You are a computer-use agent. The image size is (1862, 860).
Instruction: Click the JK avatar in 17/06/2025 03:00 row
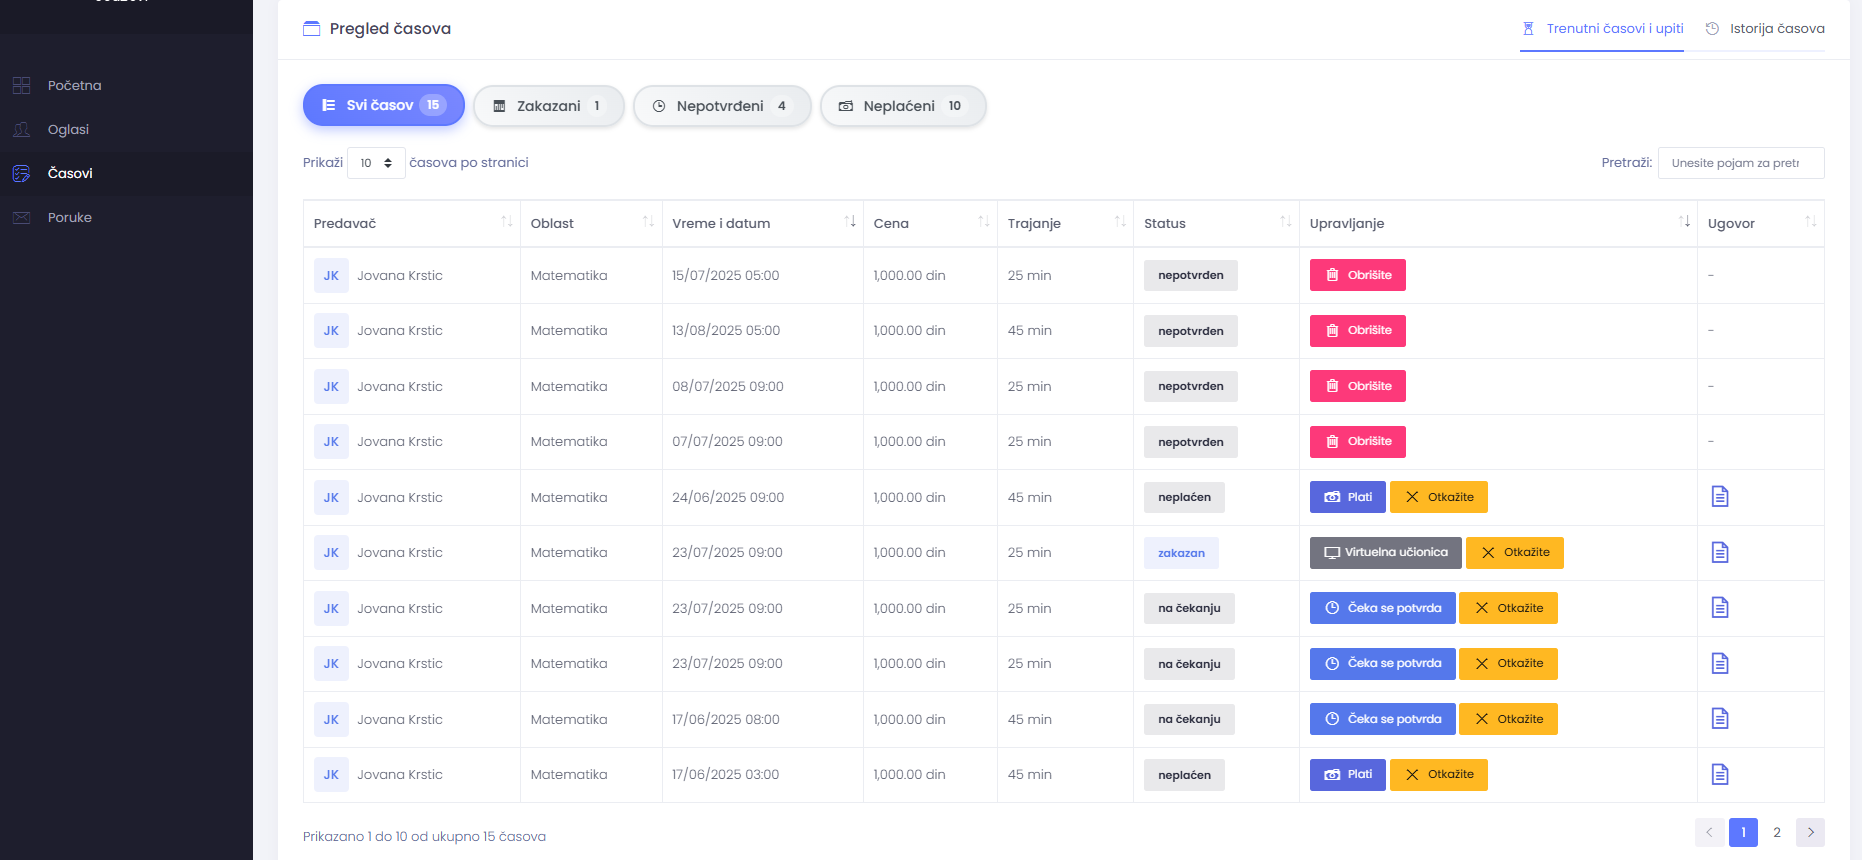(x=331, y=774)
